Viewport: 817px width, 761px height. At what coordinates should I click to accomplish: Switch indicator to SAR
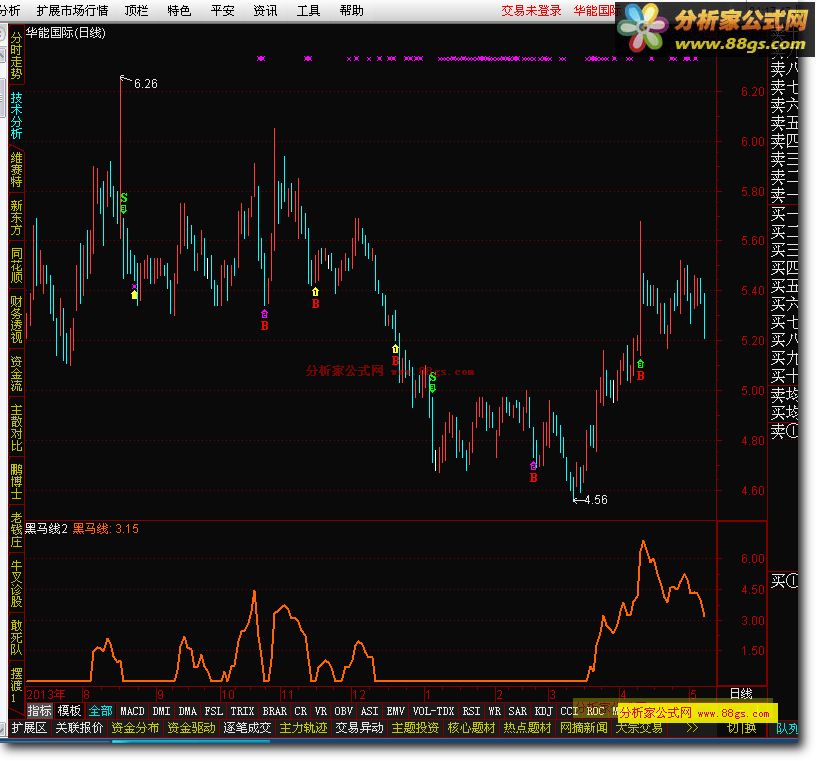(x=517, y=711)
